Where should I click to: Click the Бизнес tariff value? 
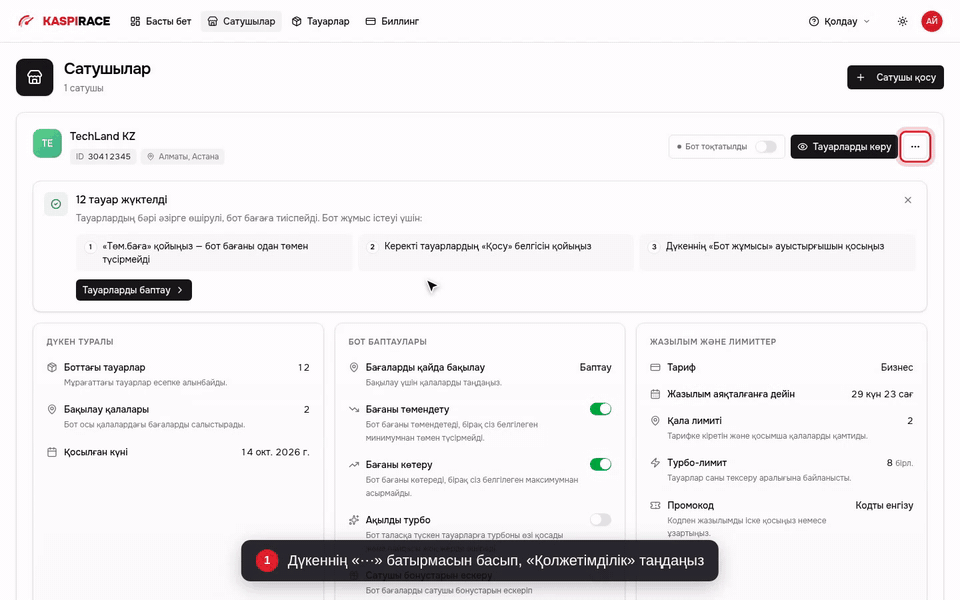(897, 367)
